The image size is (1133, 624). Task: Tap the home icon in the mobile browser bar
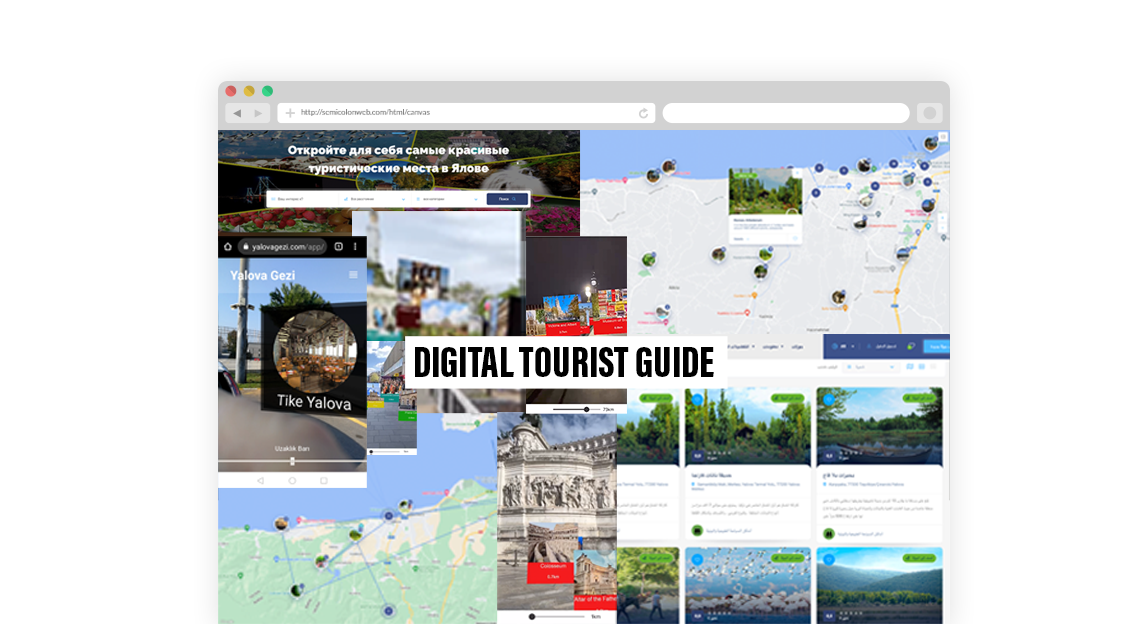[228, 247]
